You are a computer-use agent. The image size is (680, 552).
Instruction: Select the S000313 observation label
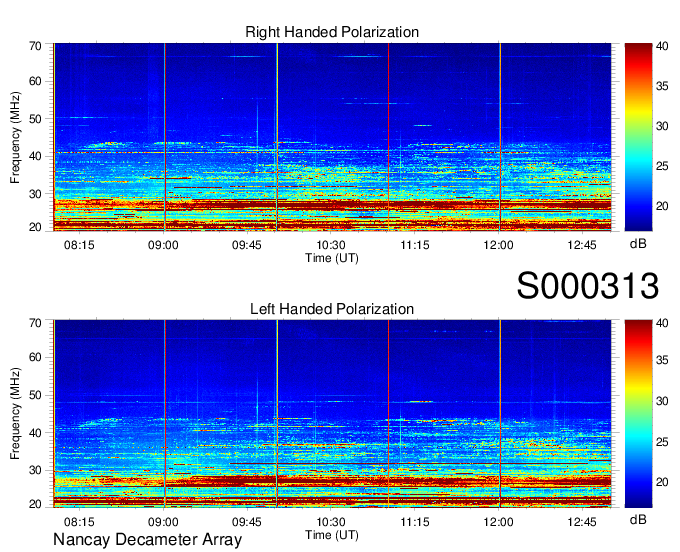(x=588, y=285)
